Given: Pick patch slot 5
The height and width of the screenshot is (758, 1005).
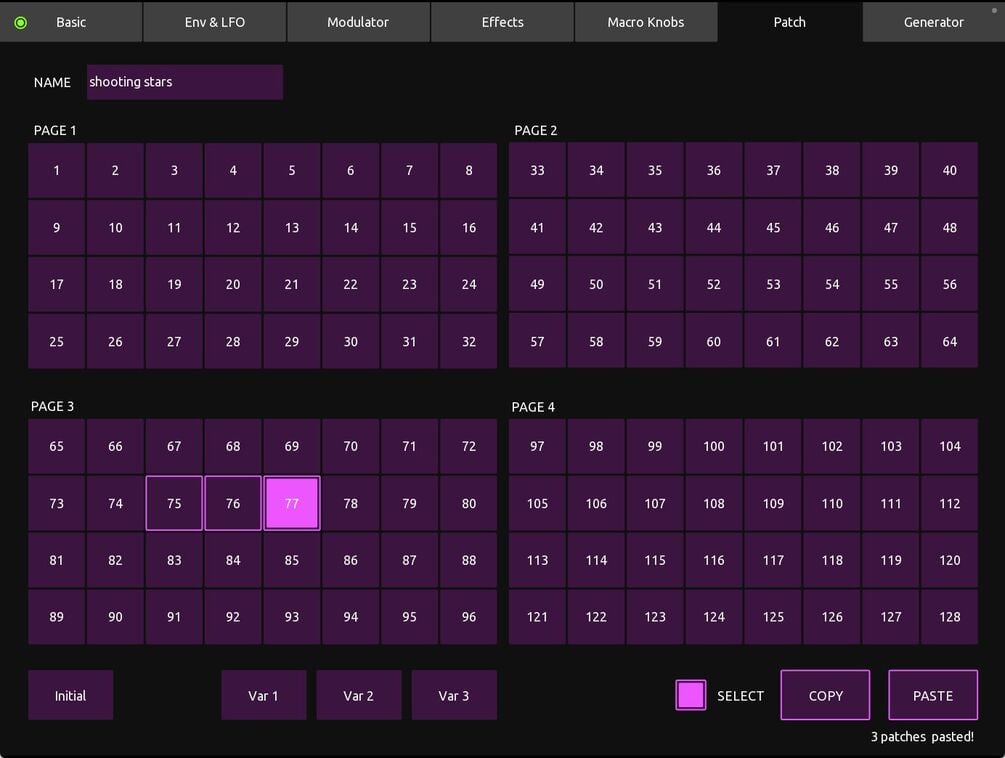Looking at the screenshot, I should point(292,170).
